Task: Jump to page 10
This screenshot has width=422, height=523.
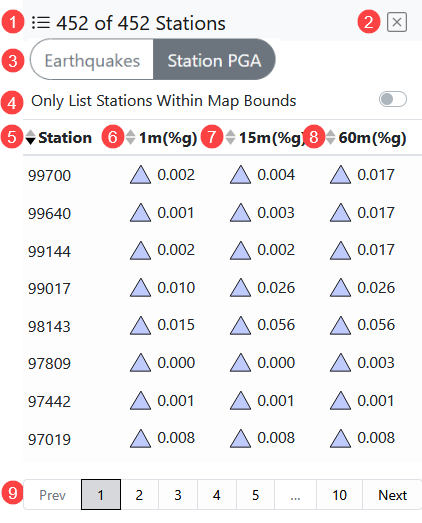Action: [339, 495]
